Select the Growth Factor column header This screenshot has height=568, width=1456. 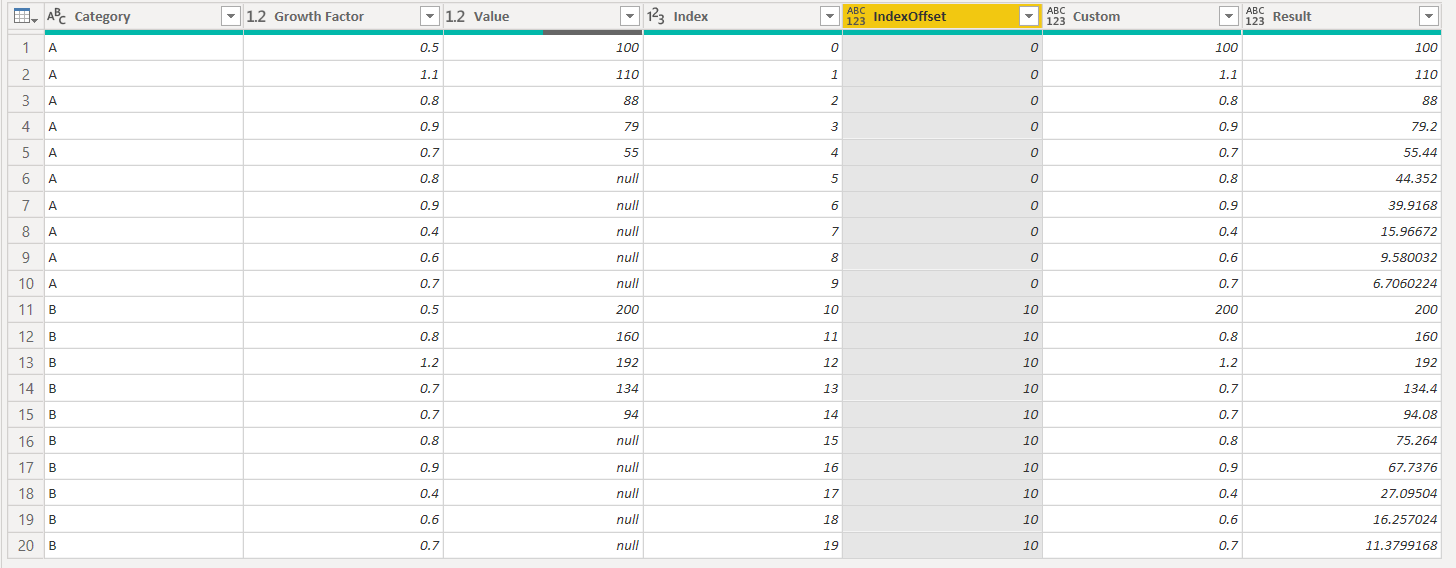click(x=343, y=17)
